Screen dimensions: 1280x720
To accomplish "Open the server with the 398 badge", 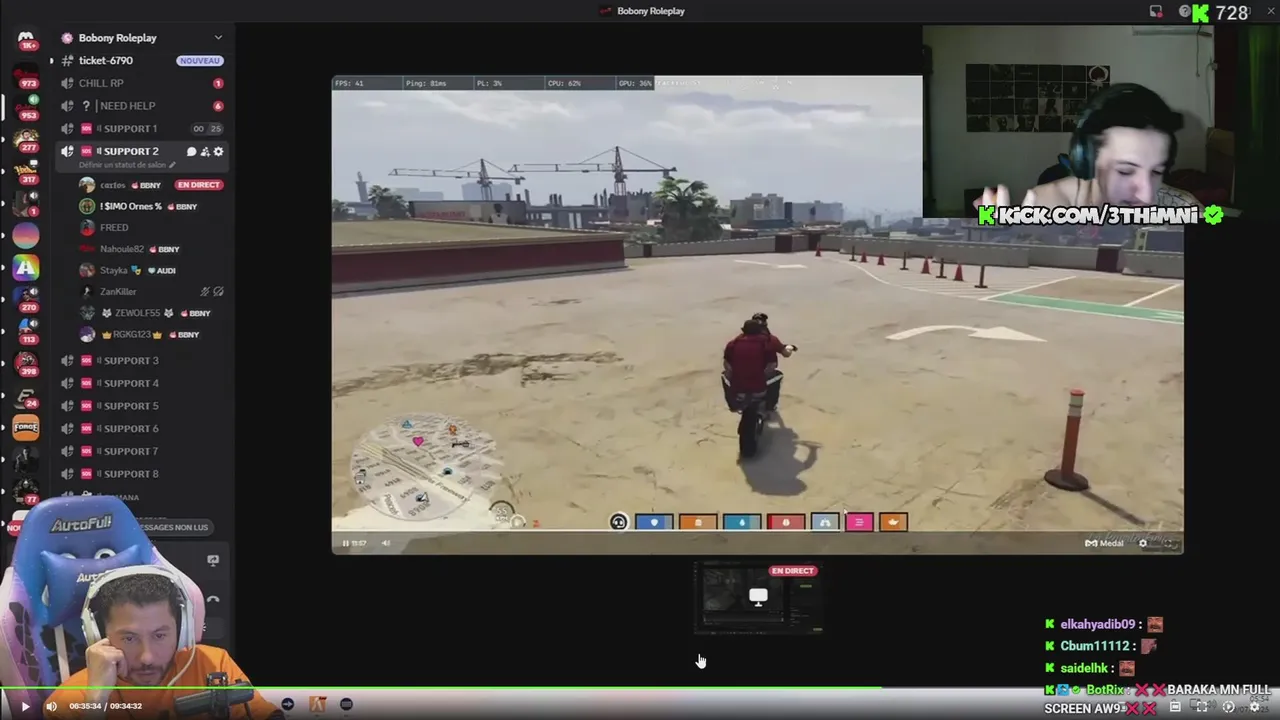I will tap(26, 363).
